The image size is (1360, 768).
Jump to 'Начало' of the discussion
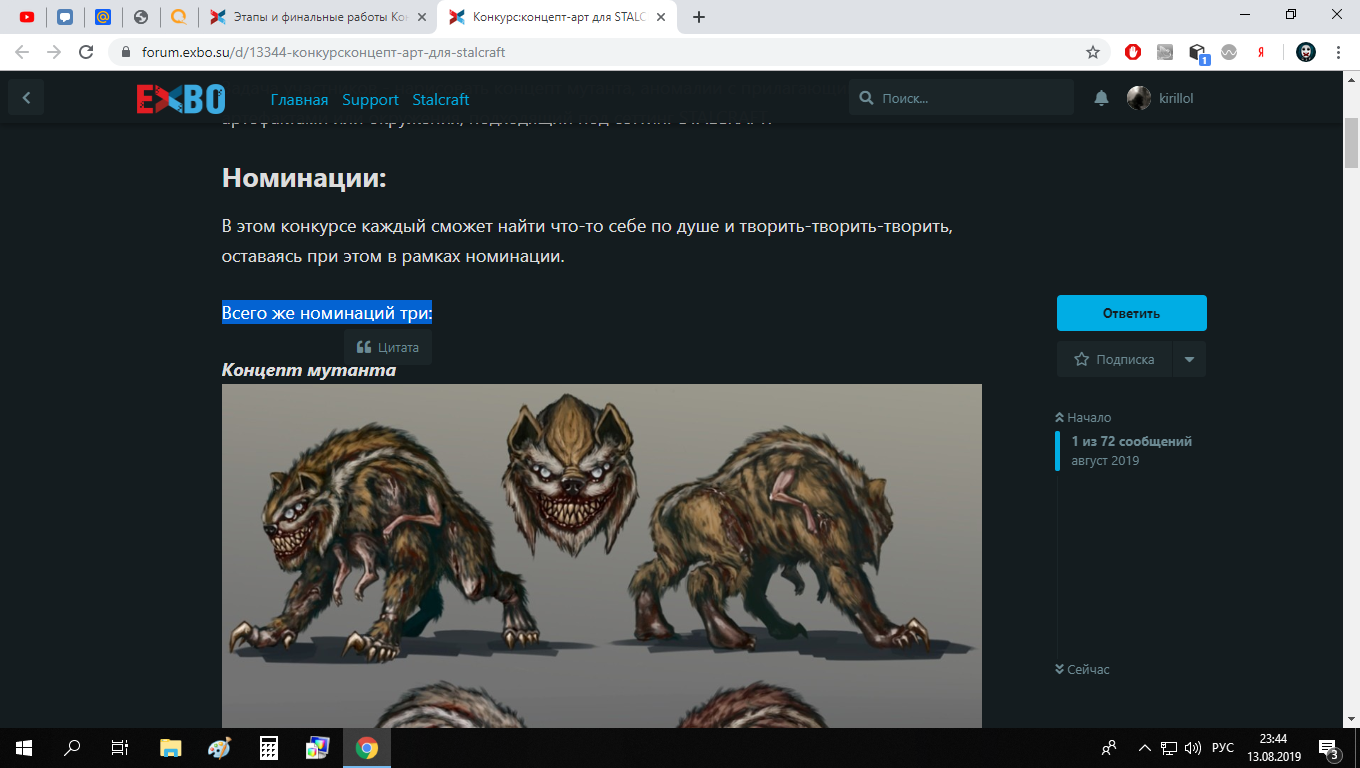click(1083, 417)
